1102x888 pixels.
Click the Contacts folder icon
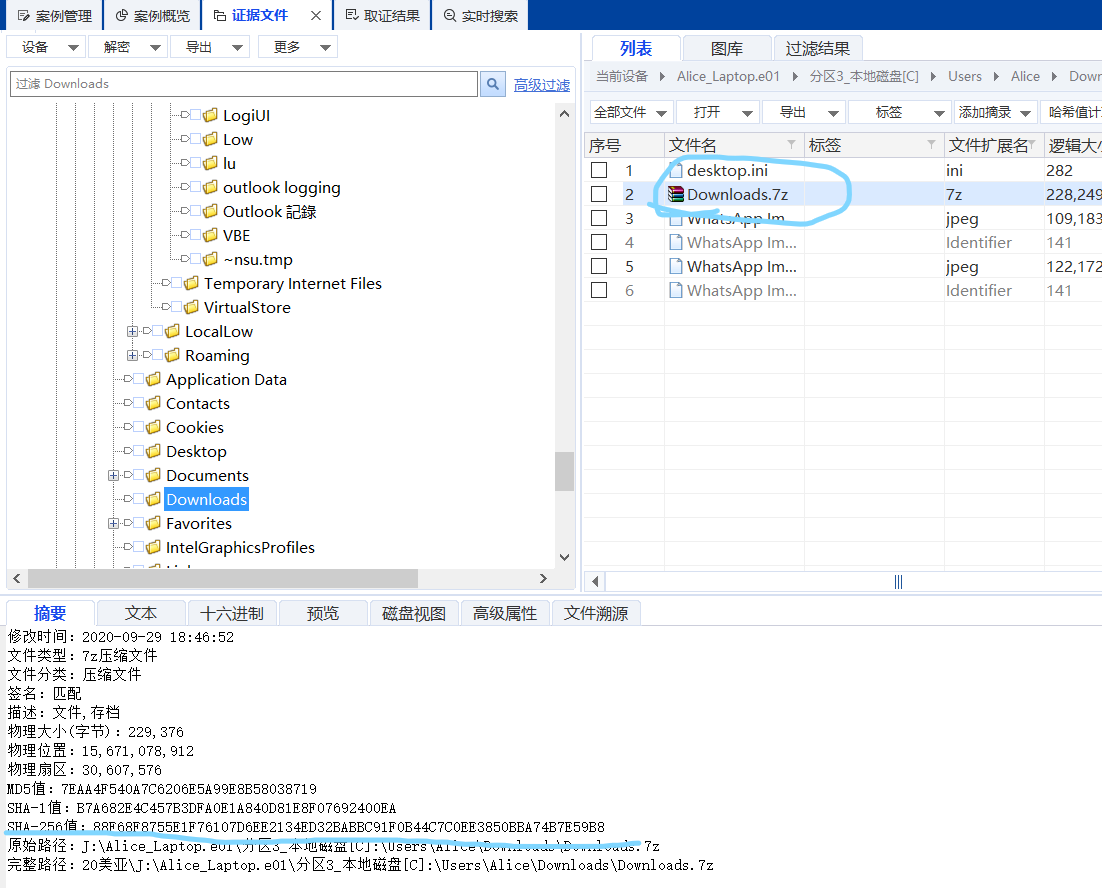153,403
